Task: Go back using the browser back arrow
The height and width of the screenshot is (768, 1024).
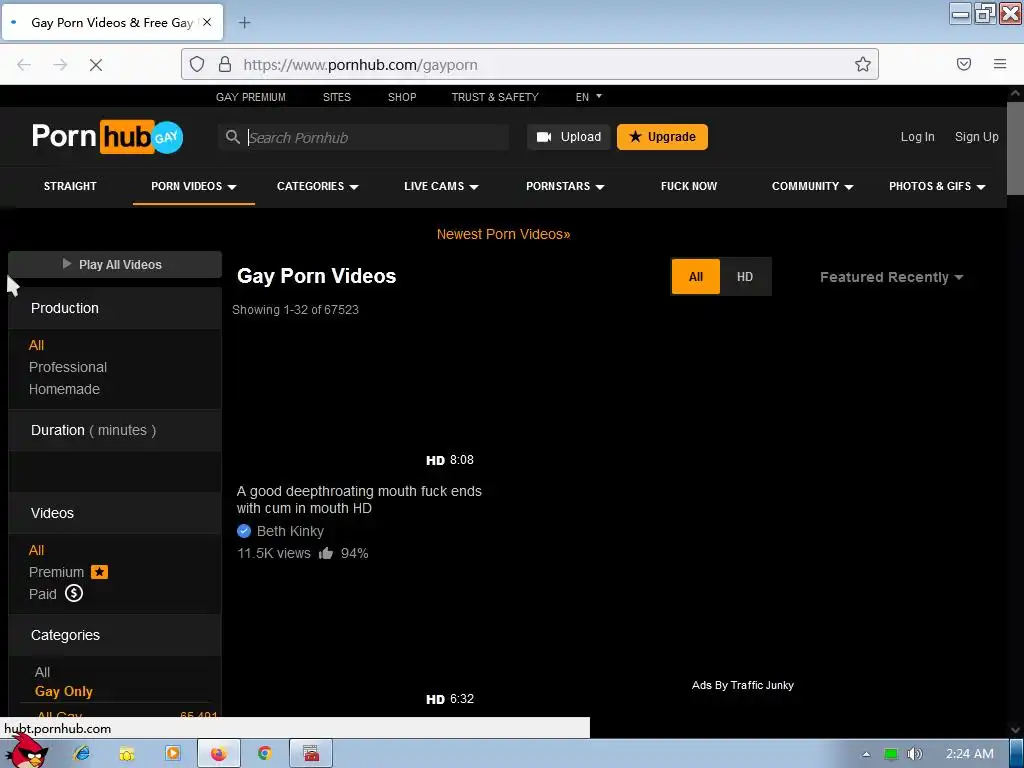Action: pos(24,65)
